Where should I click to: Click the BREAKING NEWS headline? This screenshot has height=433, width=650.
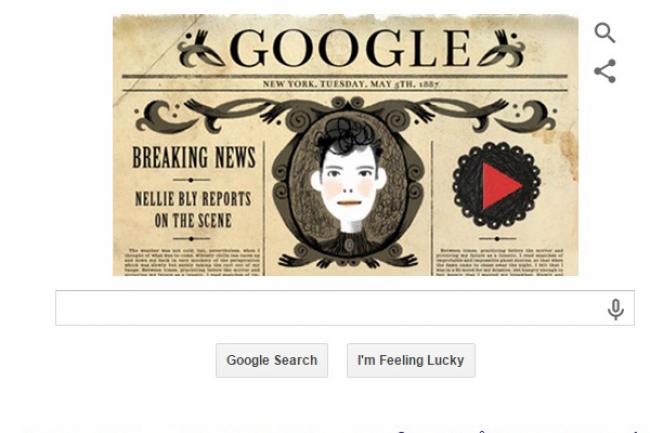click(194, 157)
